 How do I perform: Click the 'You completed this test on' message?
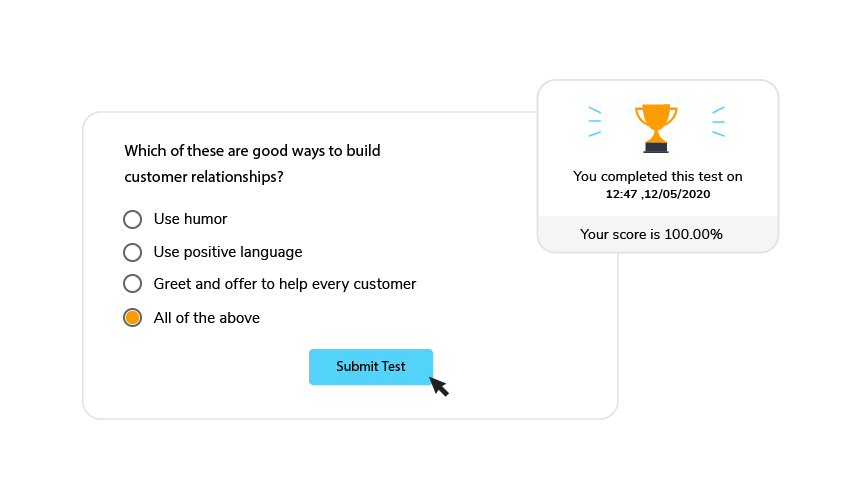coord(658,176)
